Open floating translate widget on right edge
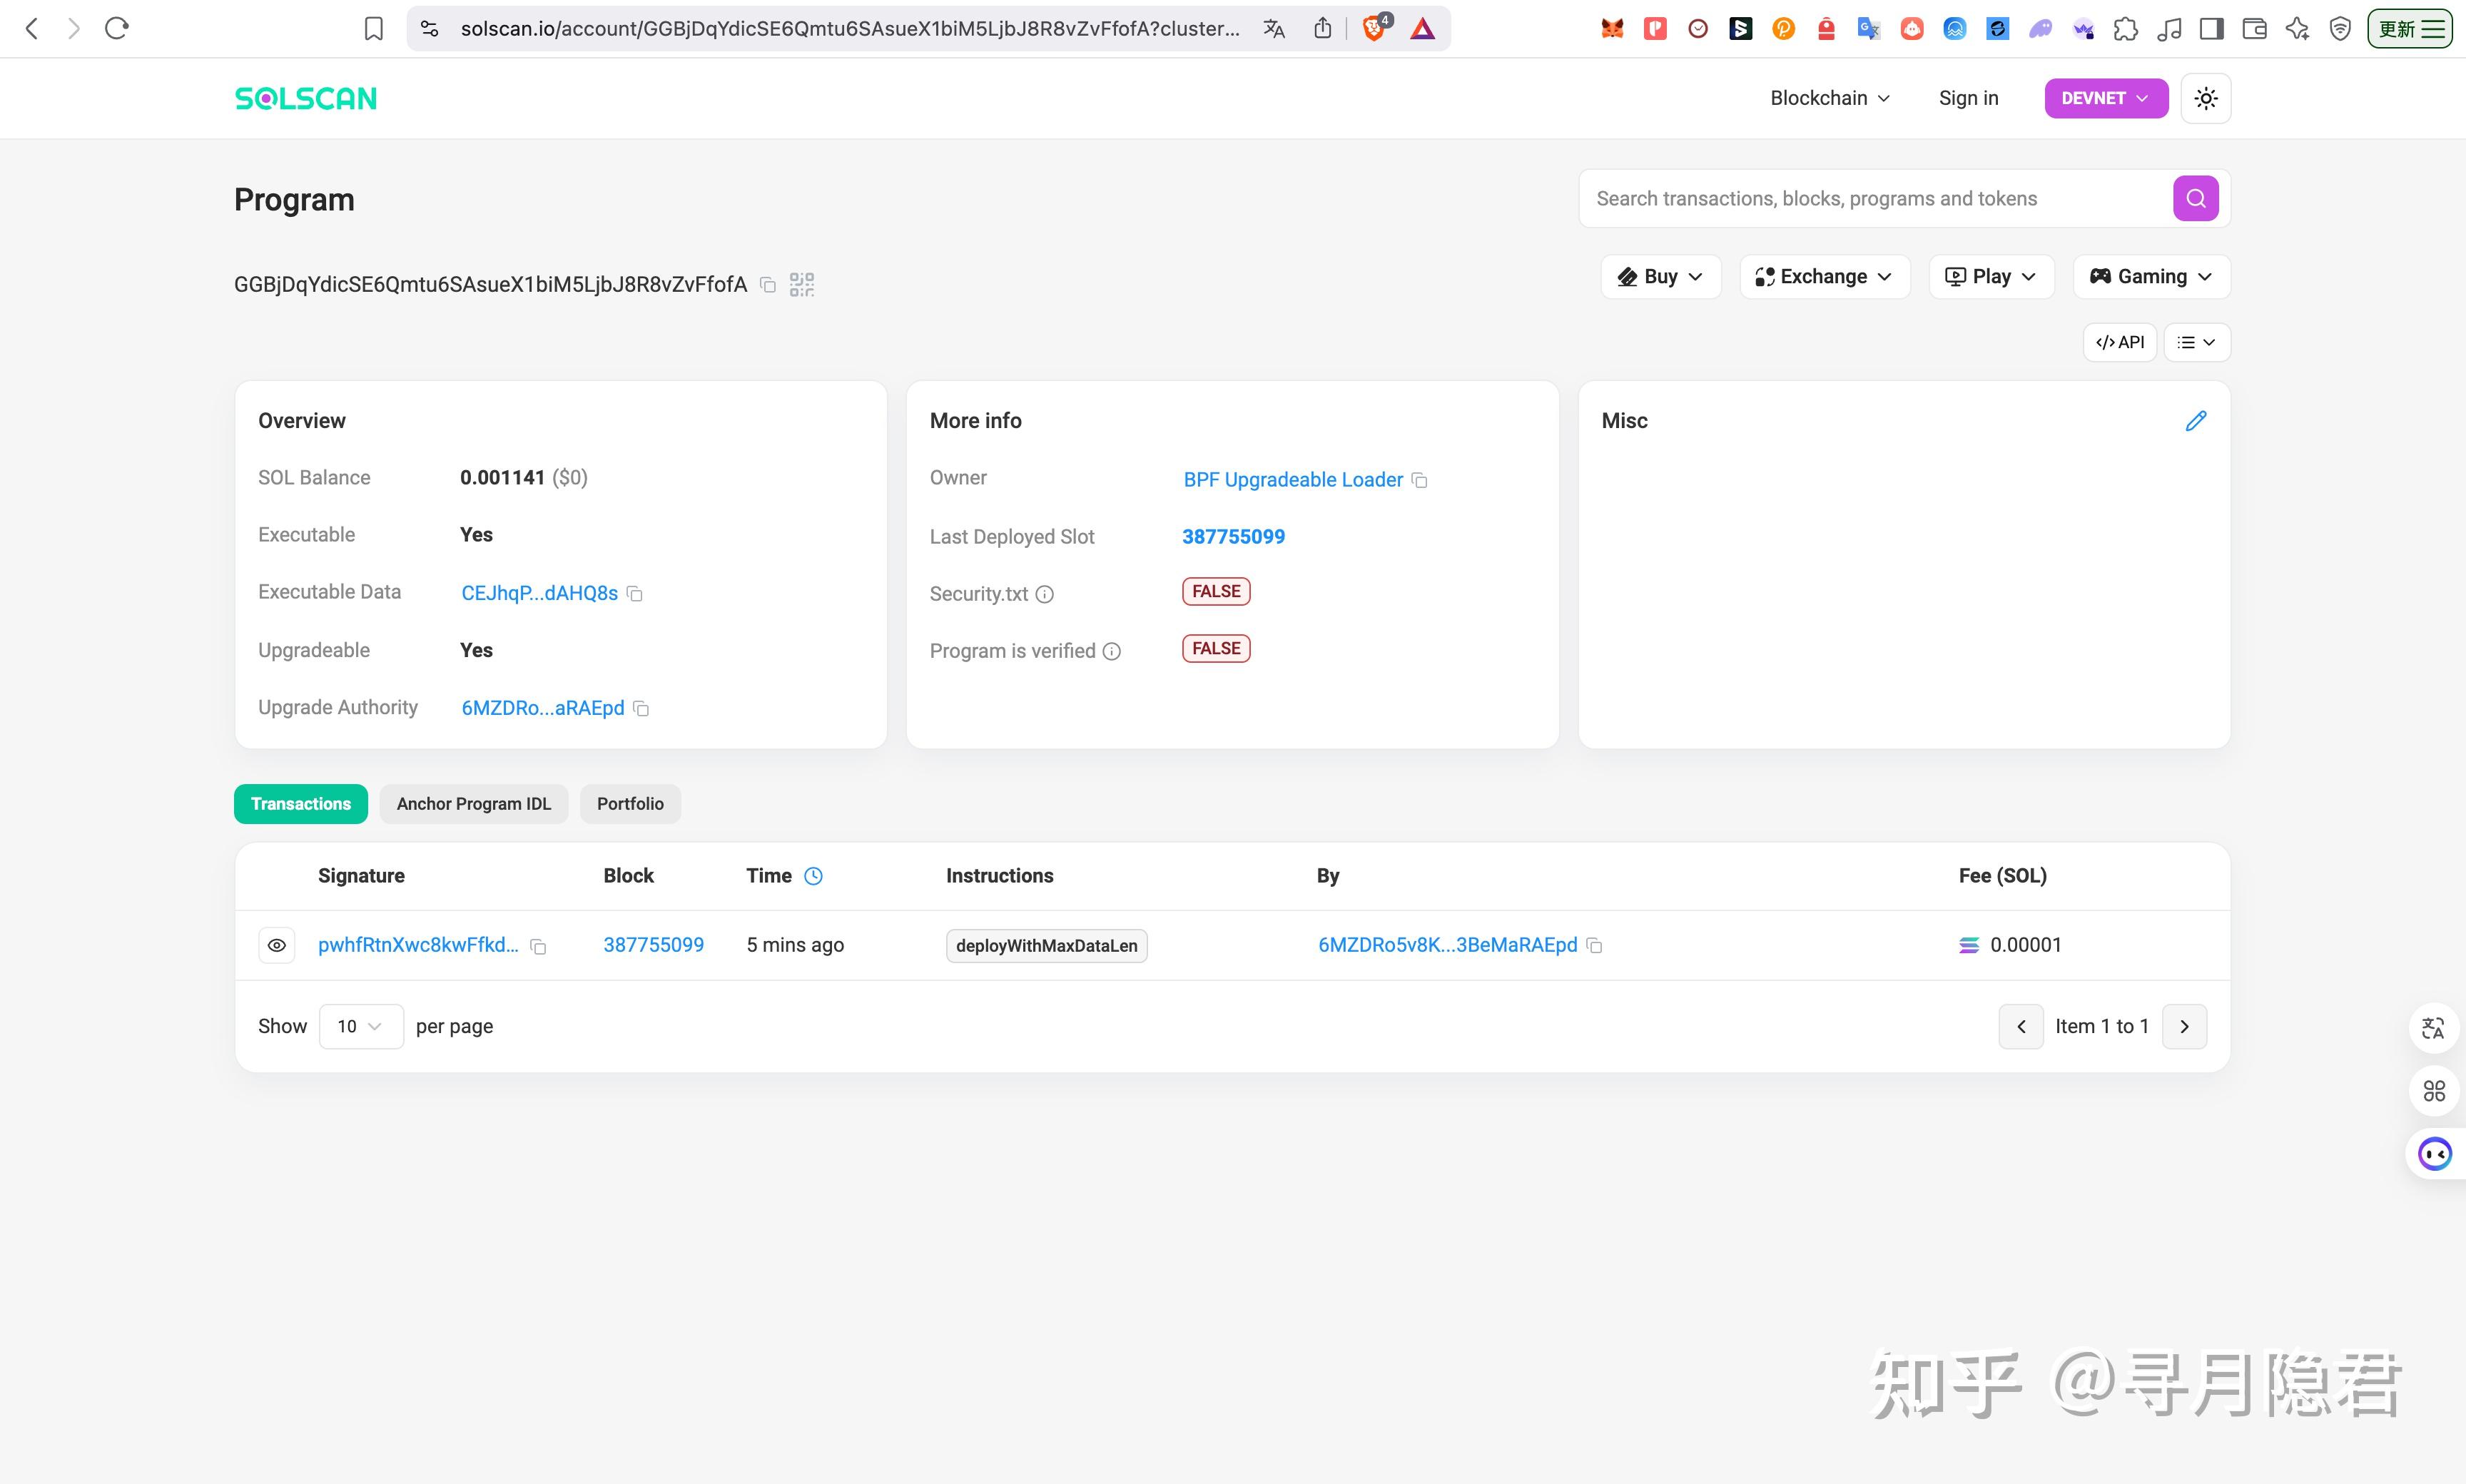 pos(2433,1028)
